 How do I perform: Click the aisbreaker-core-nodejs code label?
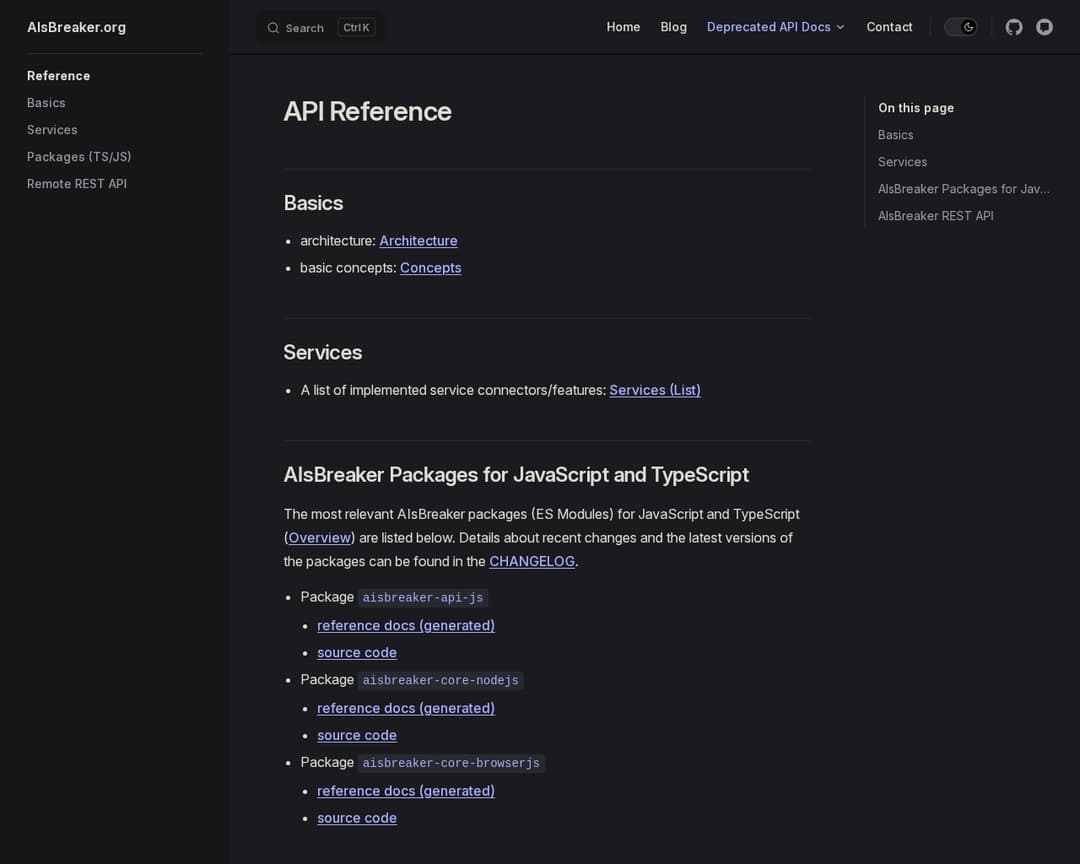[440, 680]
